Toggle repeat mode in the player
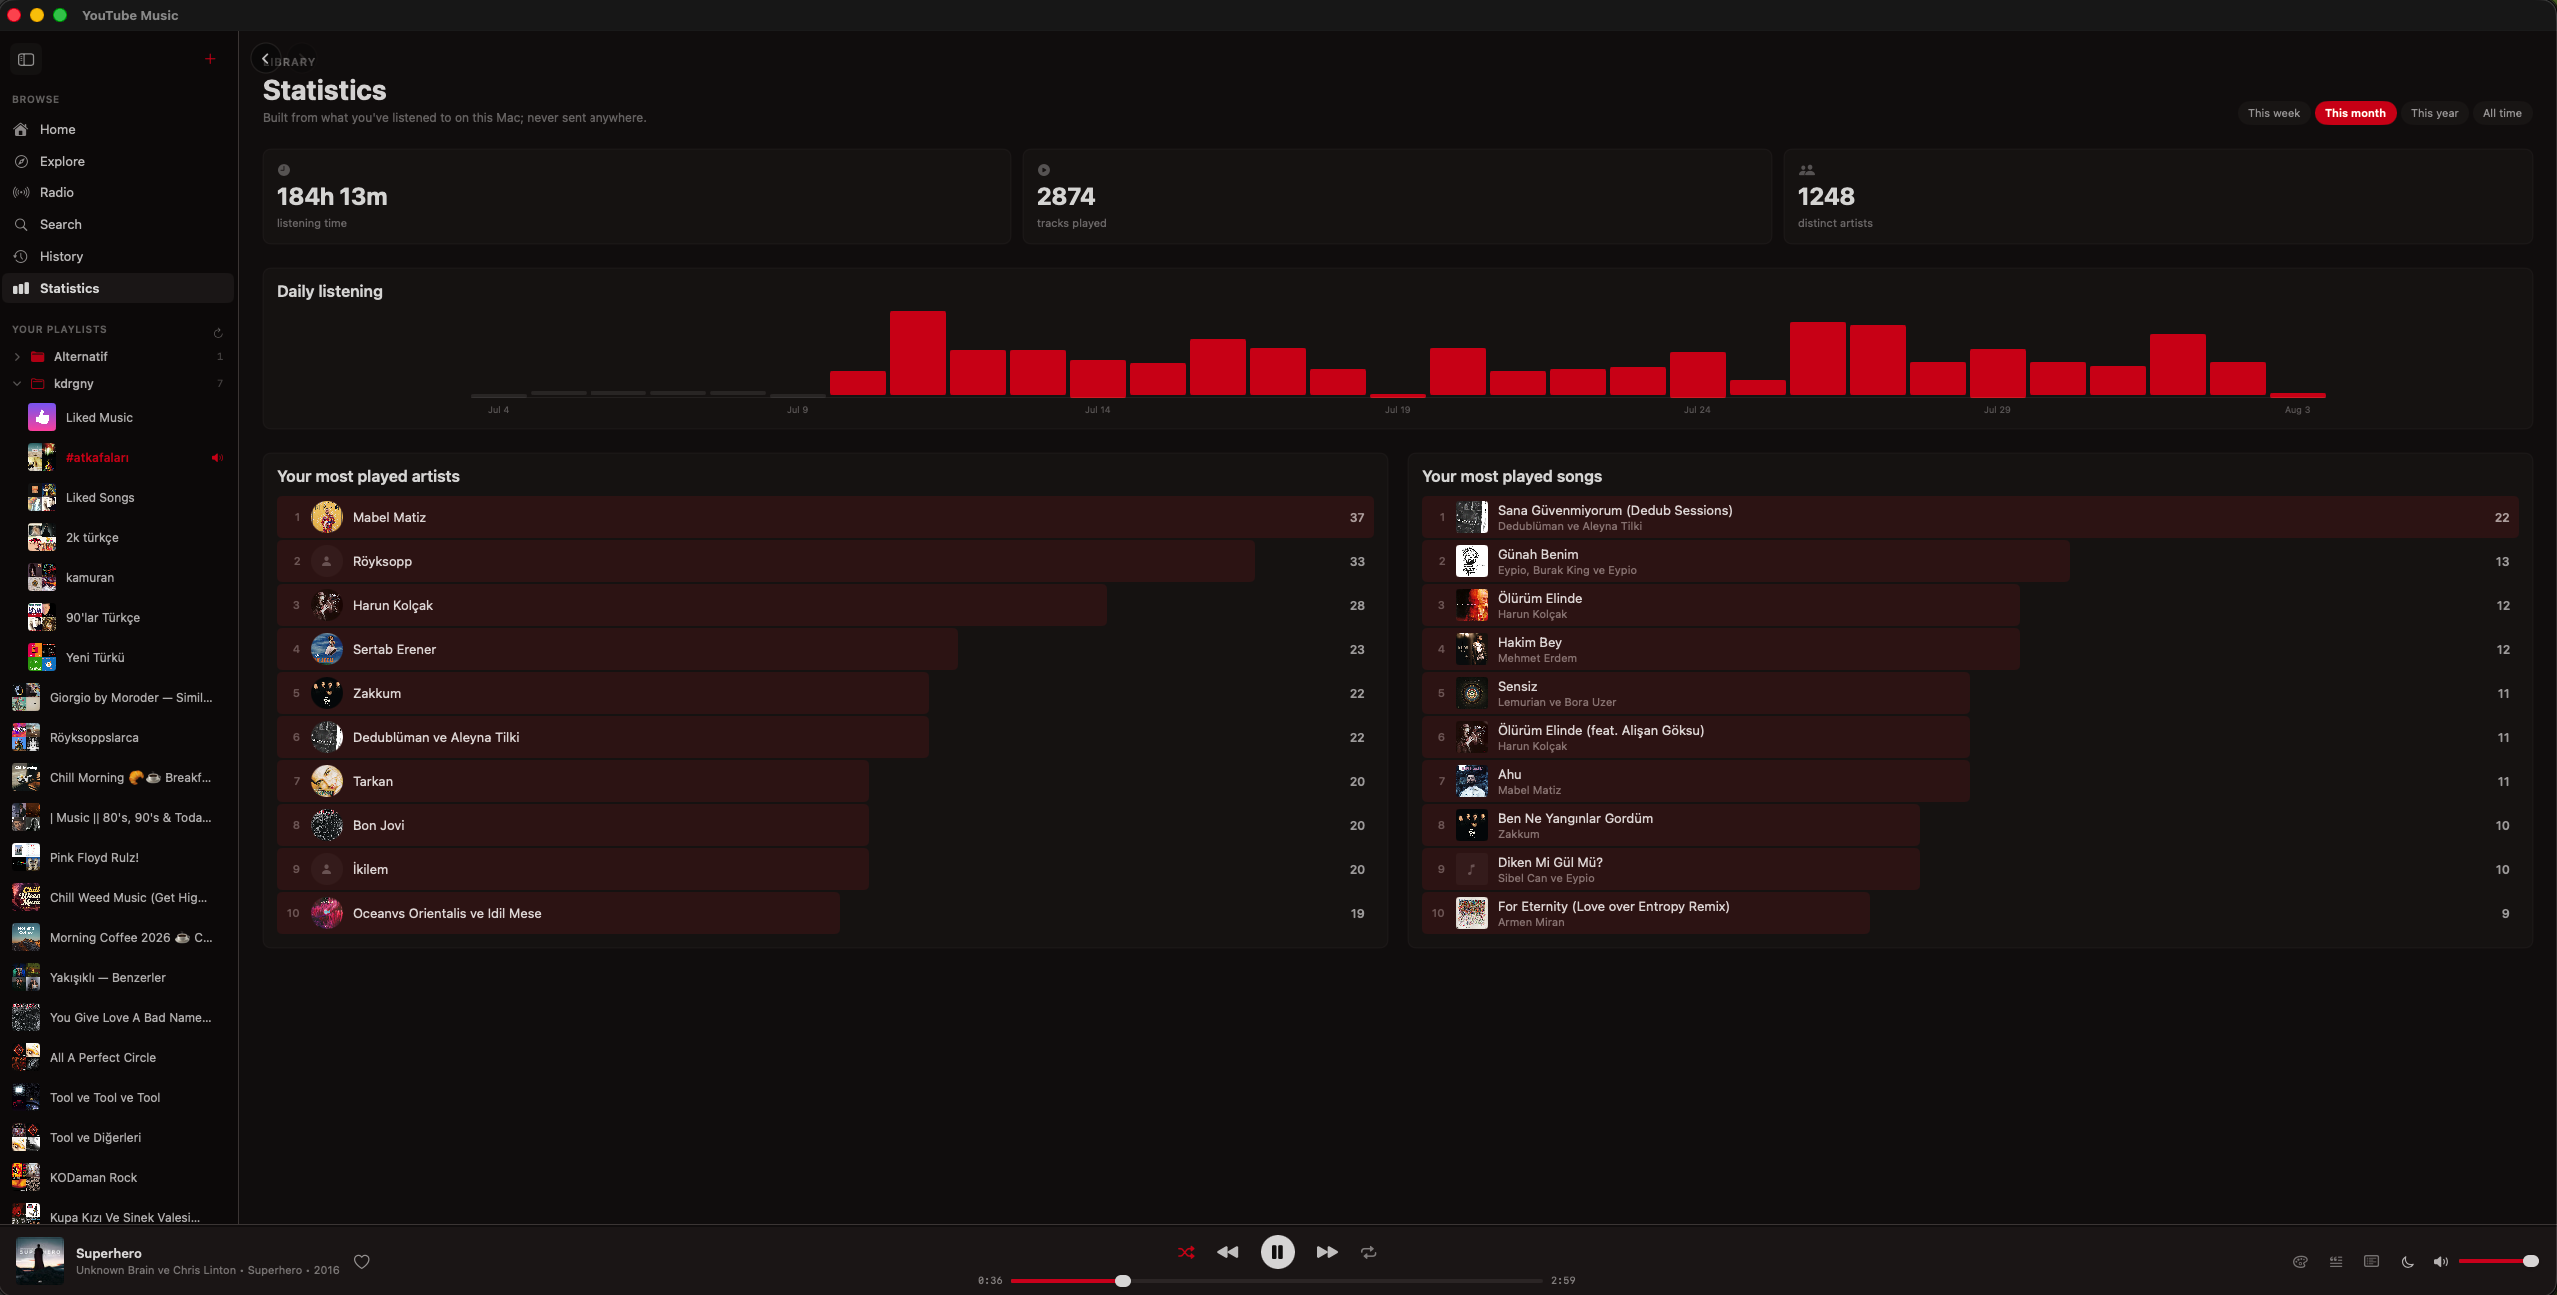This screenshot has width=2557, height=1295. click(x=1369, y=1252)
